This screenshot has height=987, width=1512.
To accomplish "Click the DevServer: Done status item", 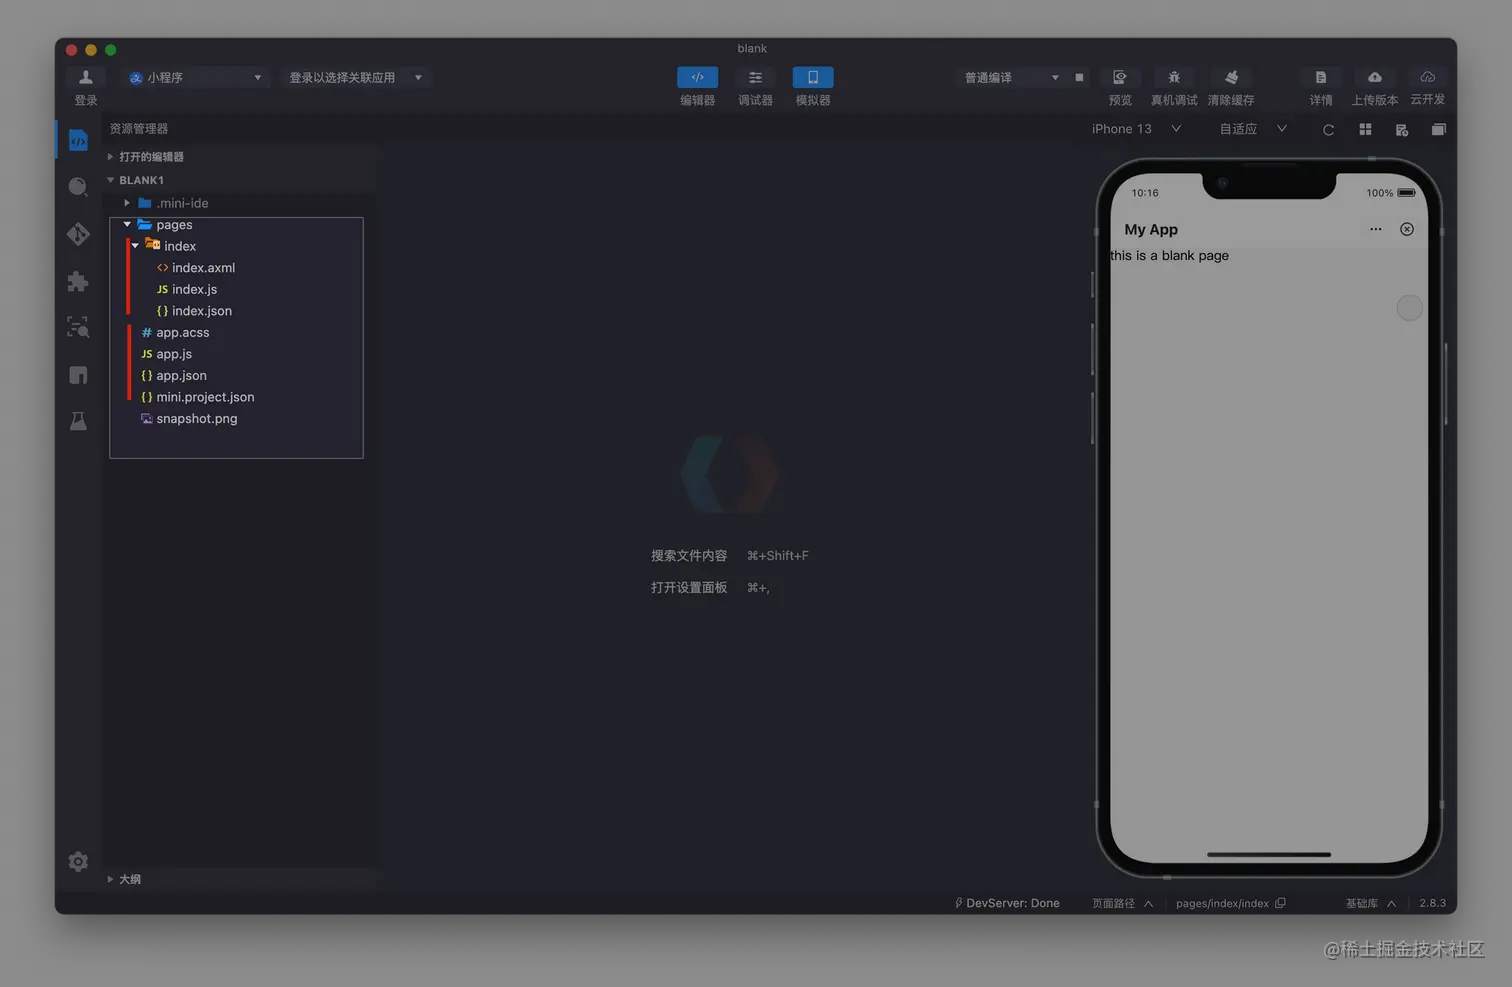I will coord(1007,903).
